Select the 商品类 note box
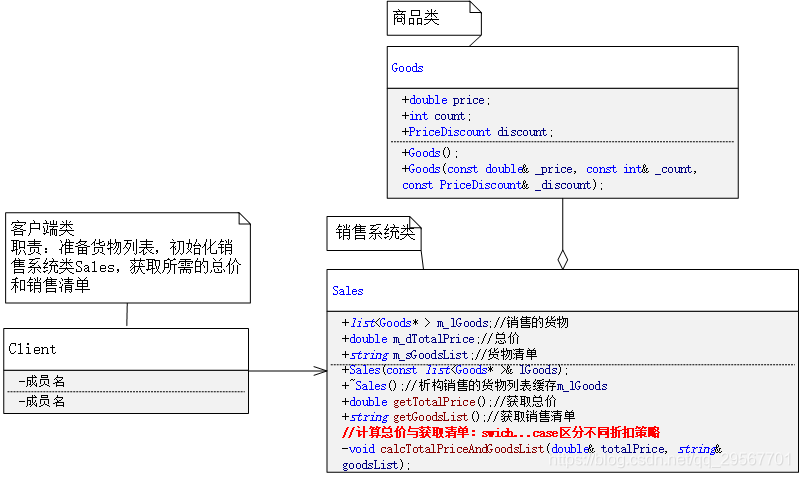The image size is (800, 478). pyautogui.click(x=434, y=18)
